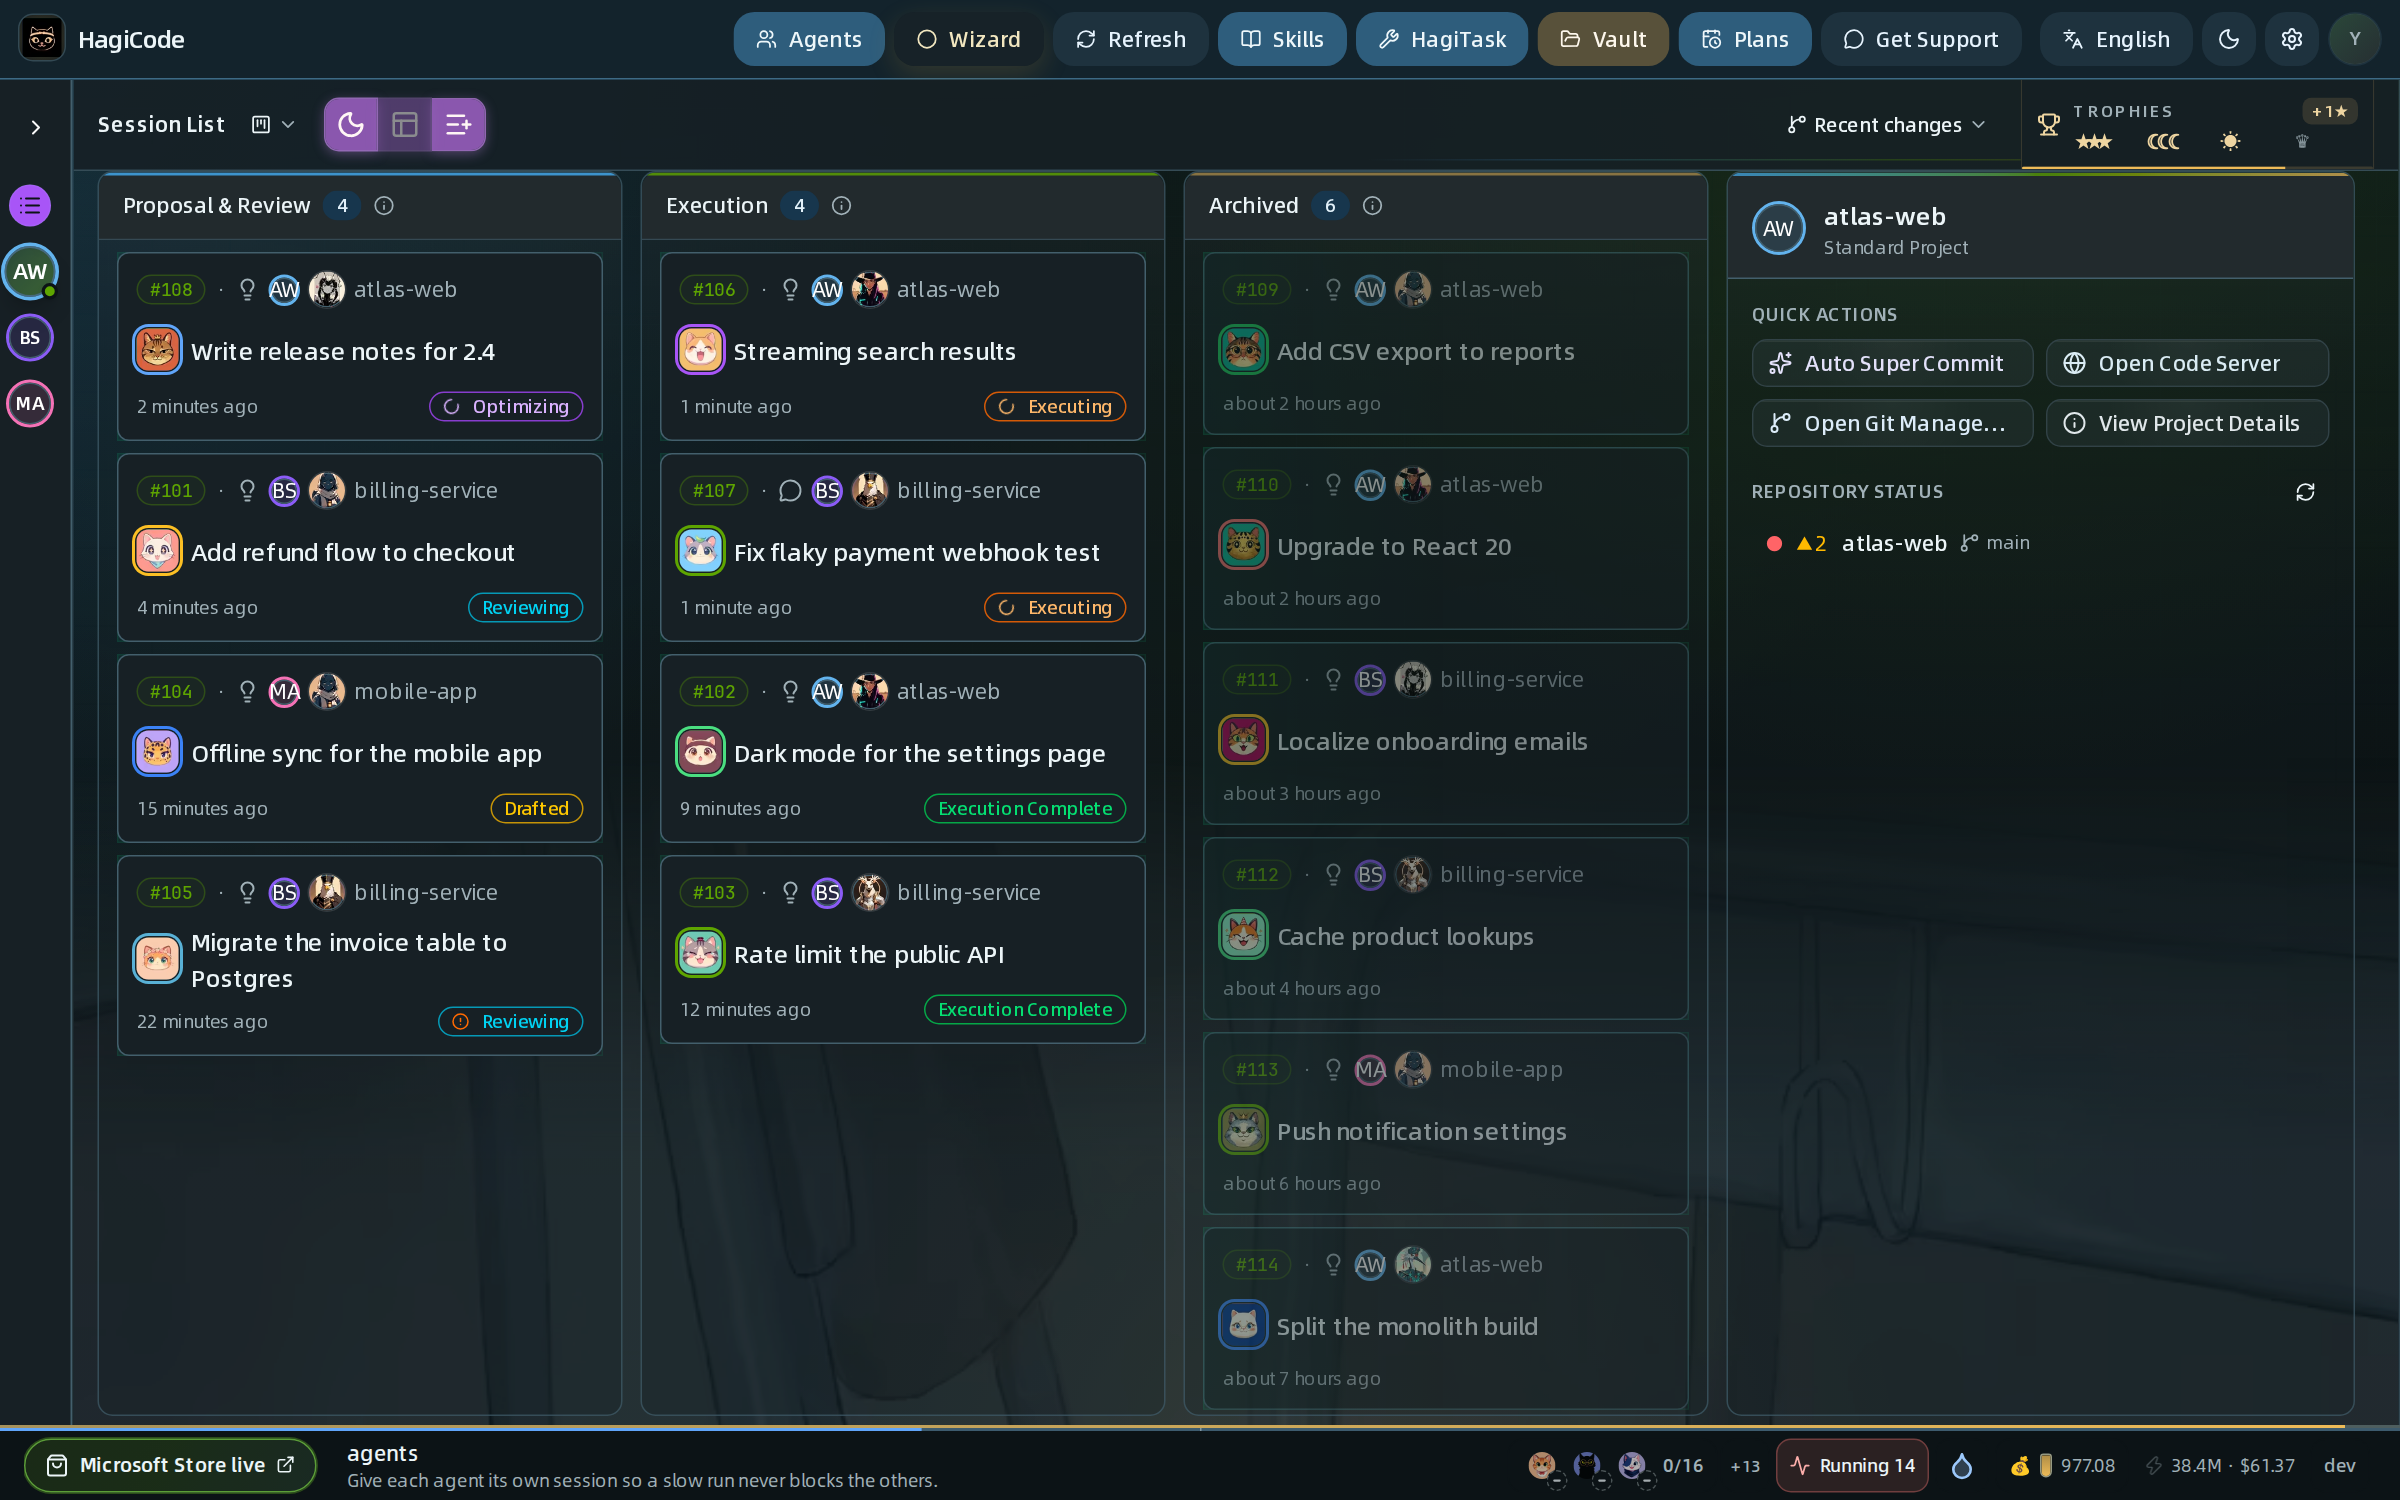Expand the Recent changes dropdown
The image size is (2400, 1500).
pyautogui.click(x=1886, y=125)
